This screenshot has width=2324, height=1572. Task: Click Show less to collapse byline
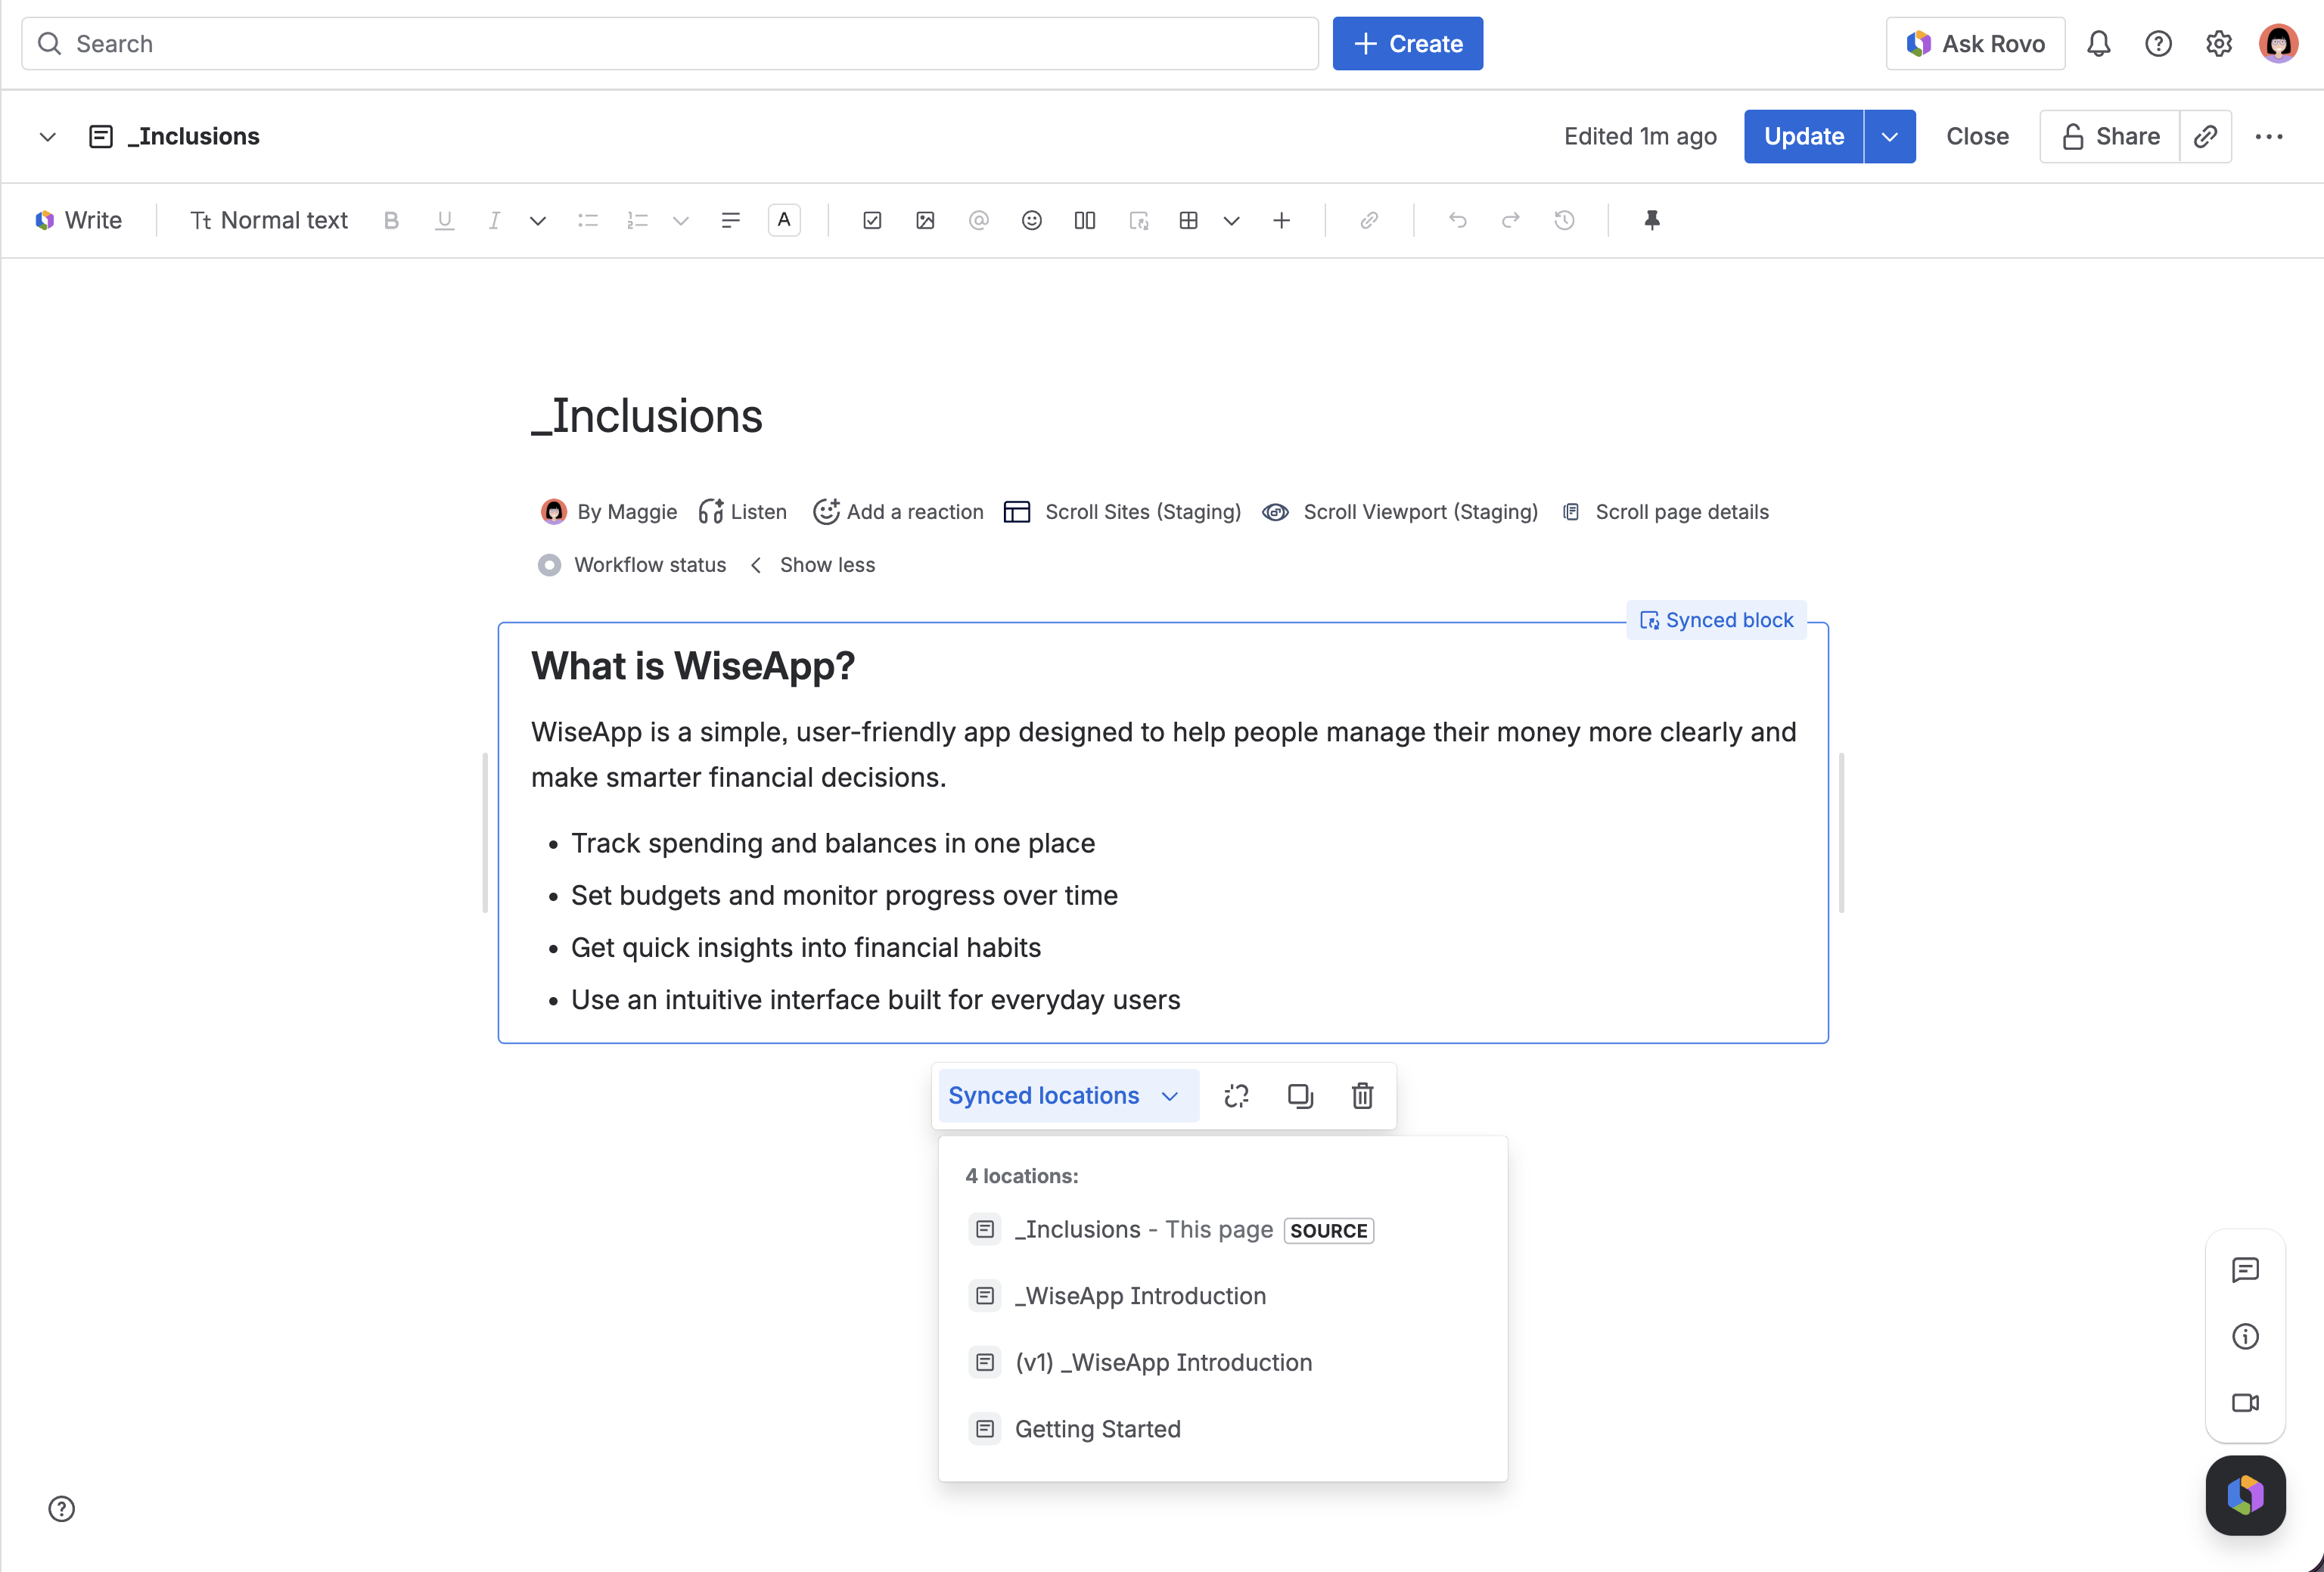click(x=827, y=565)
